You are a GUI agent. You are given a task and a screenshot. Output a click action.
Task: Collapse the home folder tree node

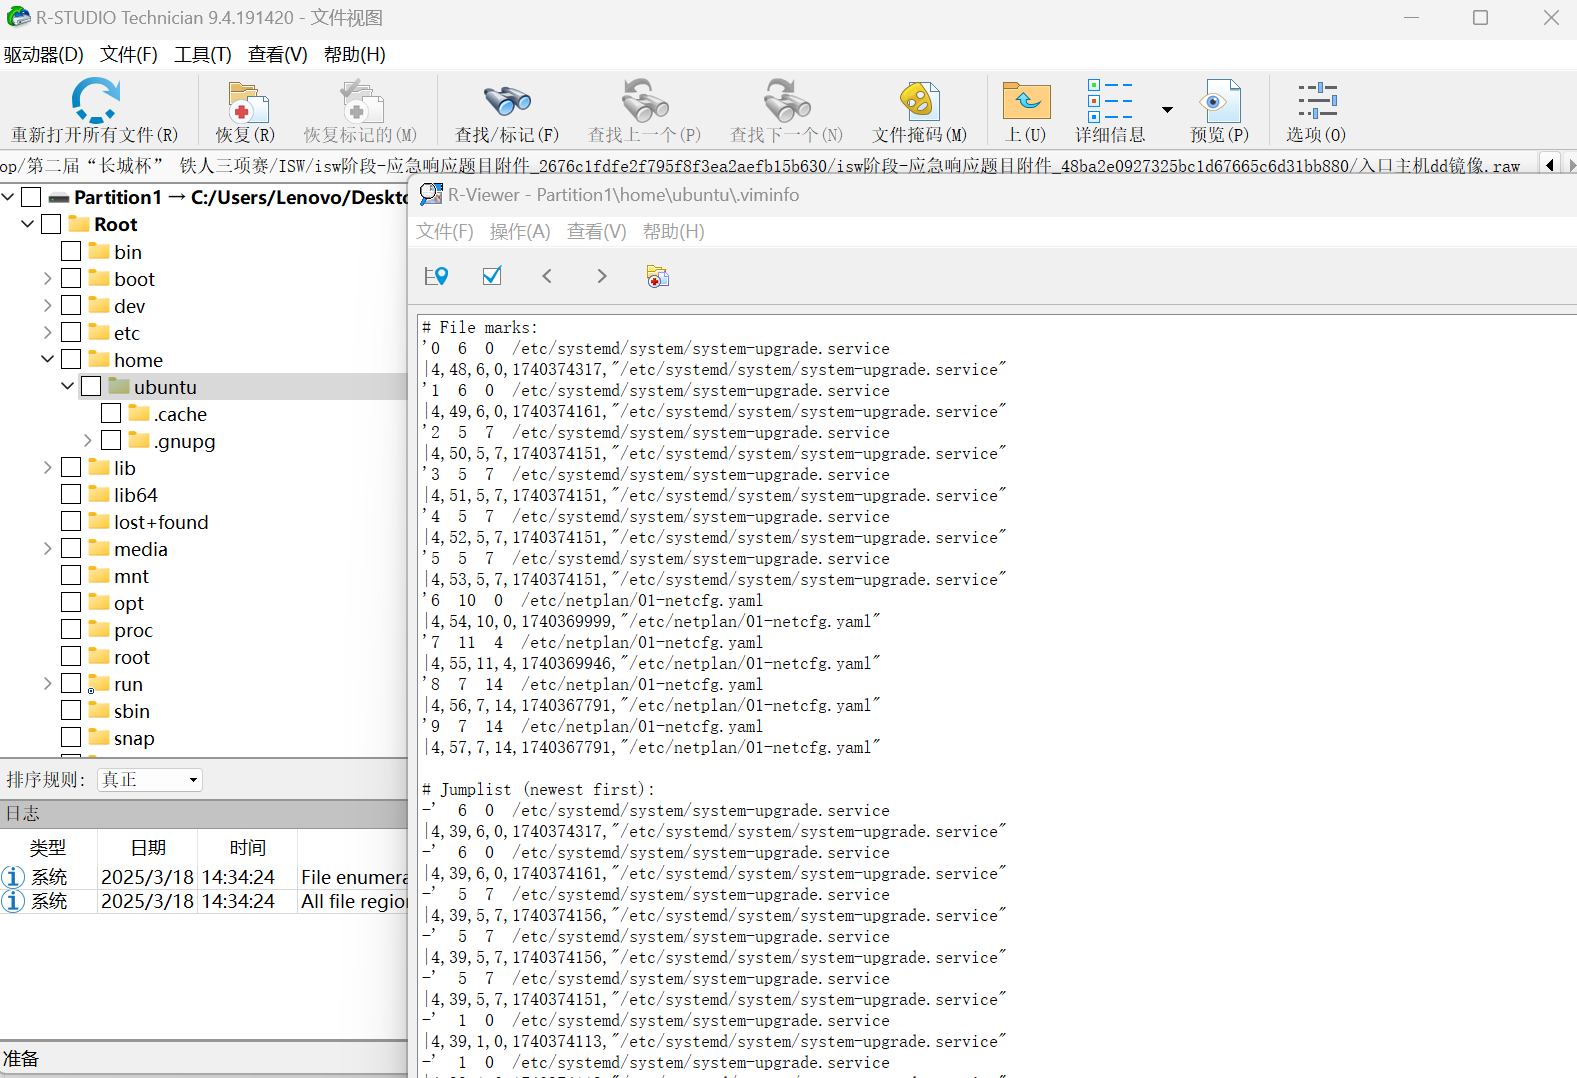coord(47,359)
